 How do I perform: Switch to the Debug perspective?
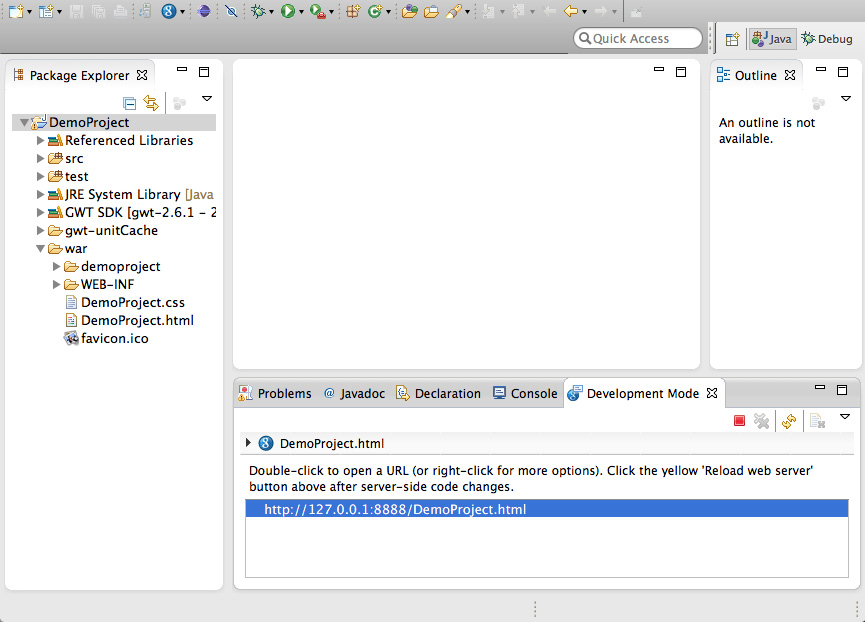[x=827, y=39]
